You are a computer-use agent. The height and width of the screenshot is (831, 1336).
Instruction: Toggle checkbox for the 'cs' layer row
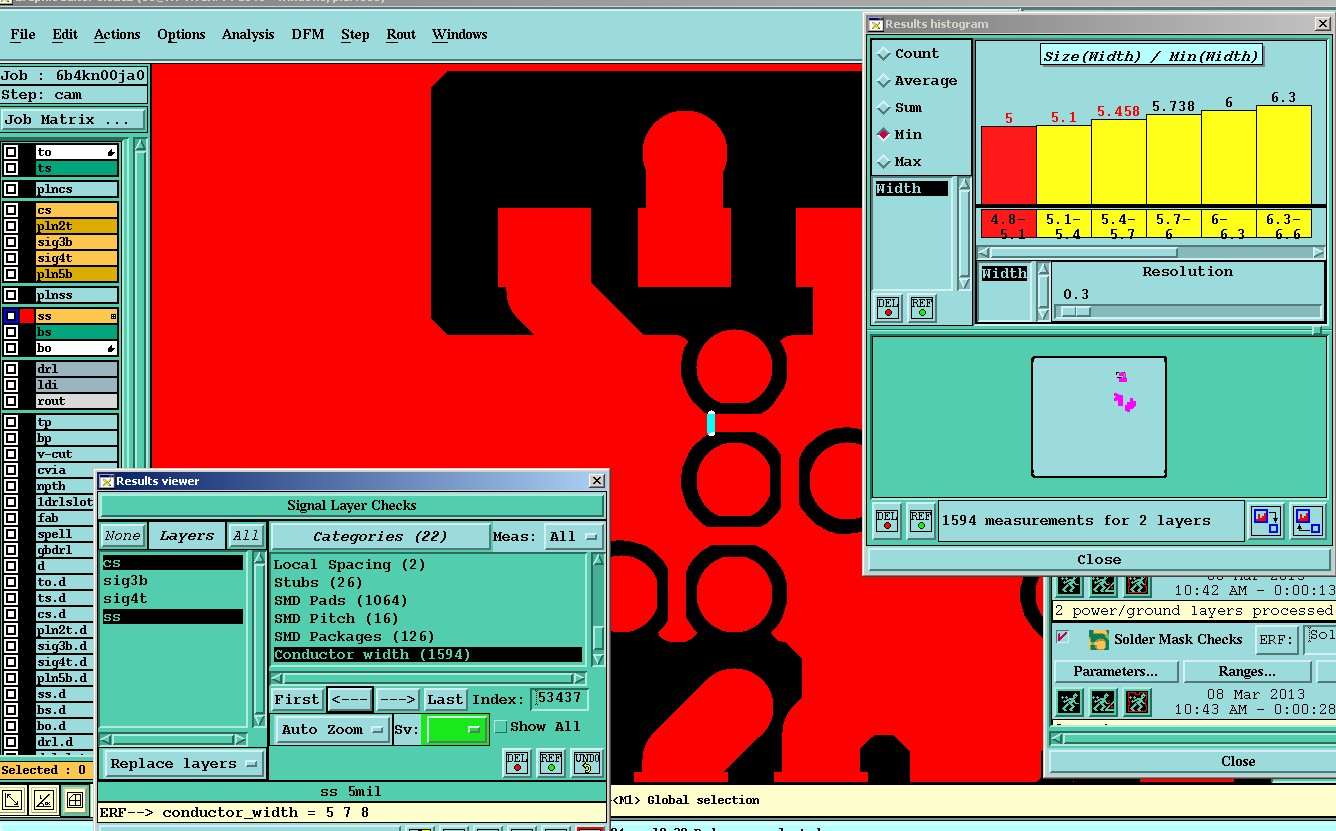coord(11,210)
